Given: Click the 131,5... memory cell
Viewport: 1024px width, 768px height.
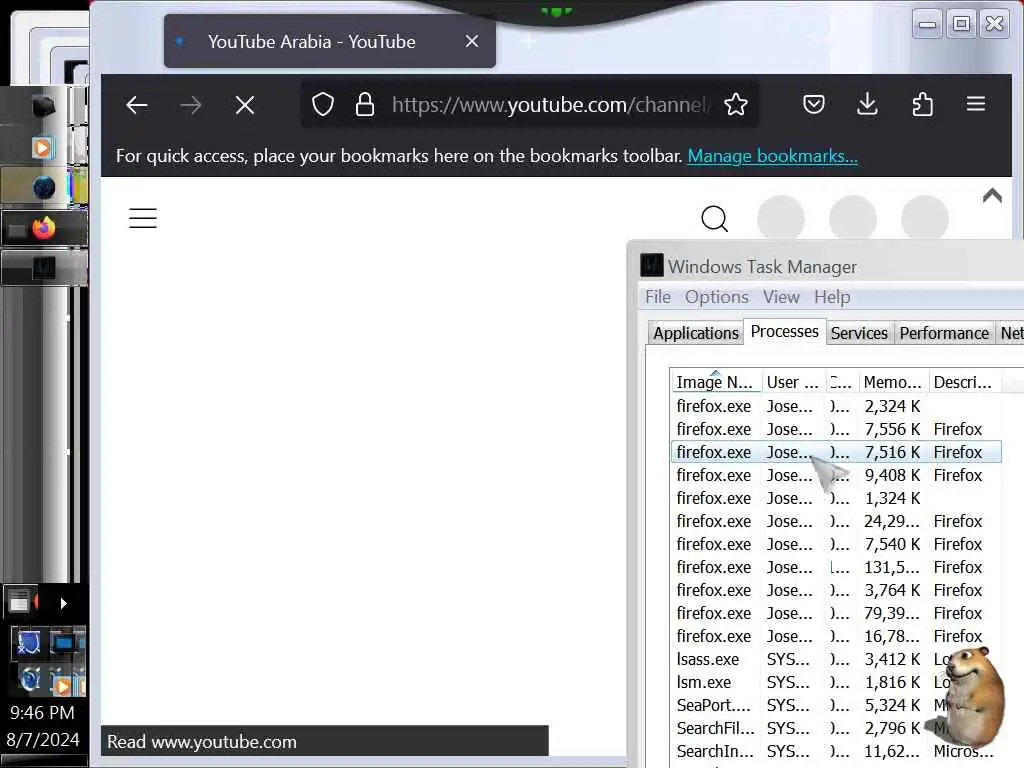Looking at the screenshot, I should point(891,568).
